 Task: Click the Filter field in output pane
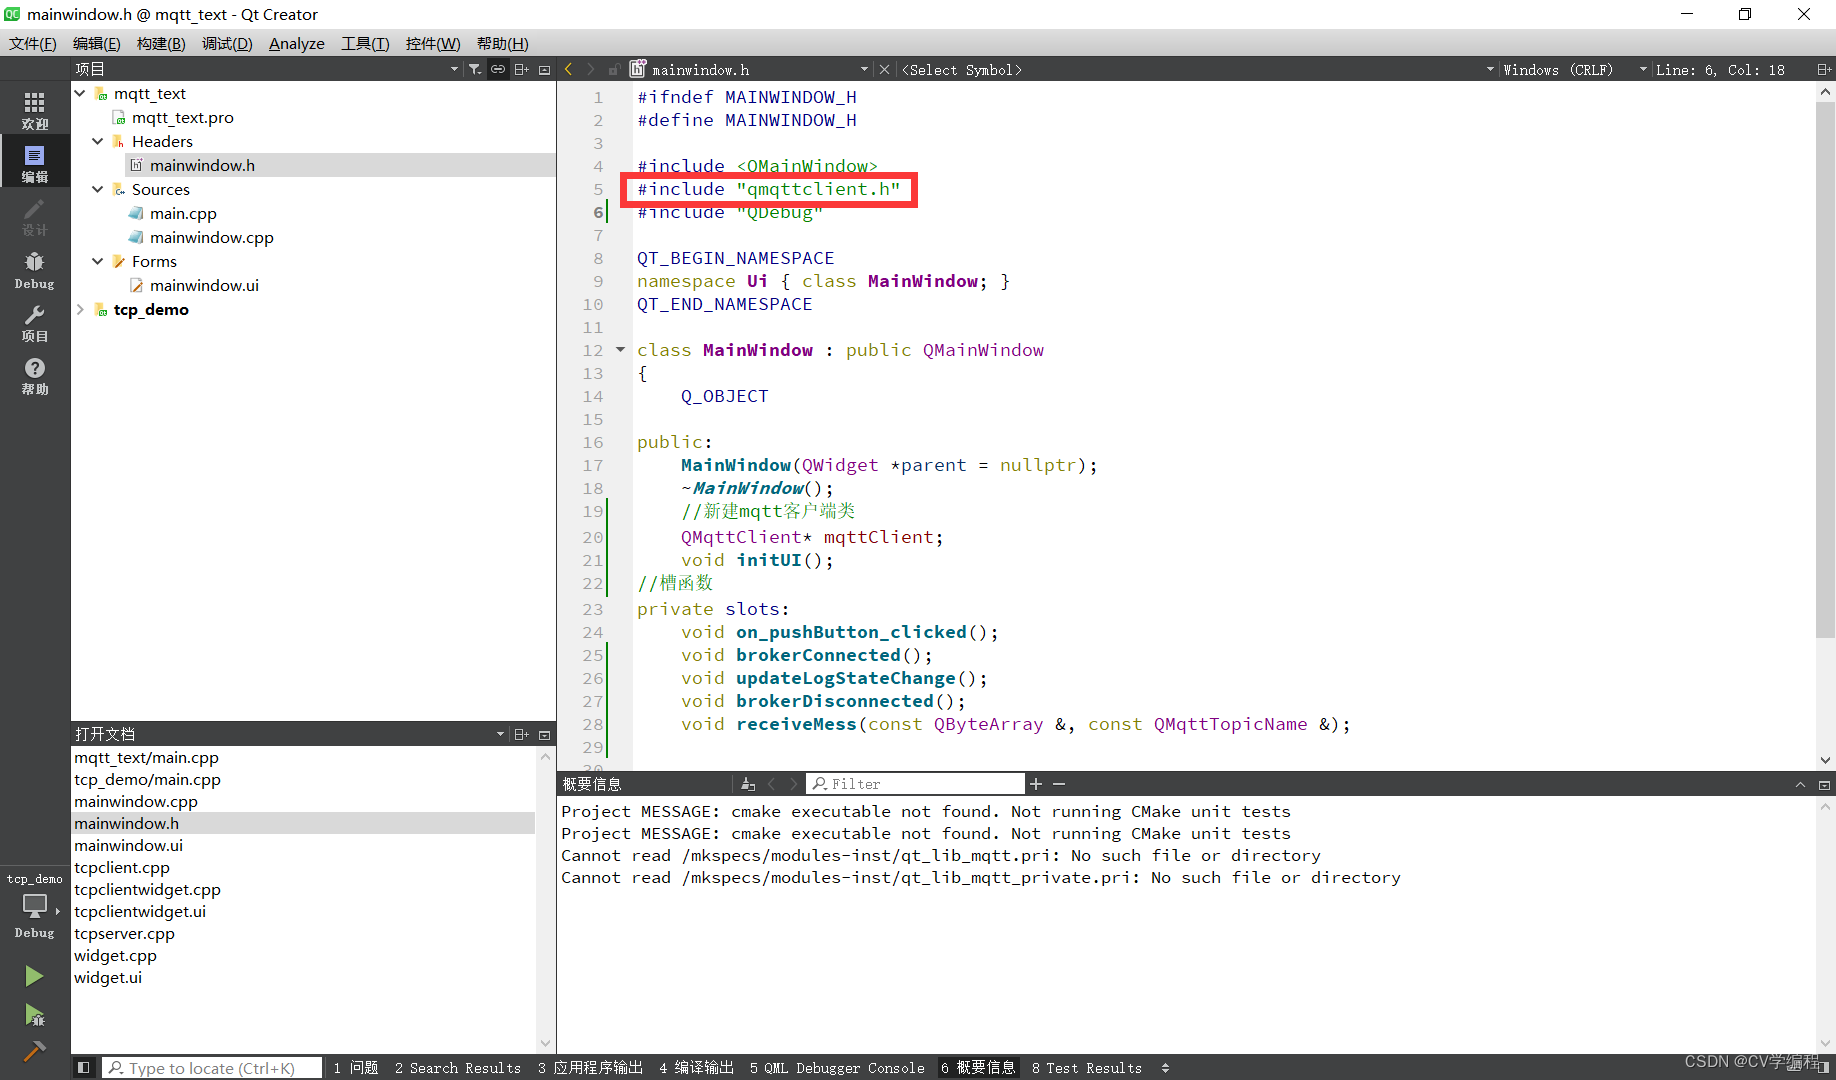point(916,784)
